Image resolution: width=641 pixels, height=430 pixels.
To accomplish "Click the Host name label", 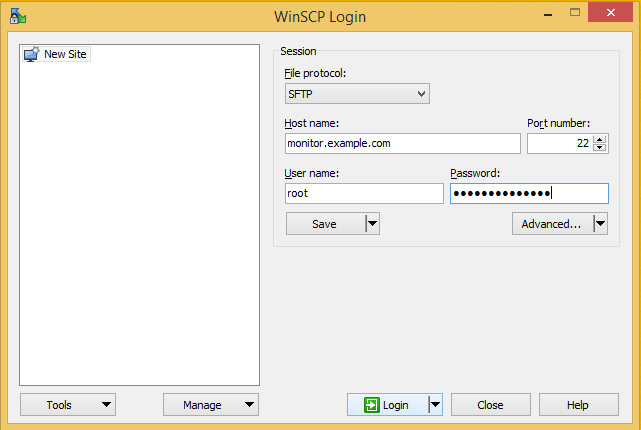I will (312, 123).
